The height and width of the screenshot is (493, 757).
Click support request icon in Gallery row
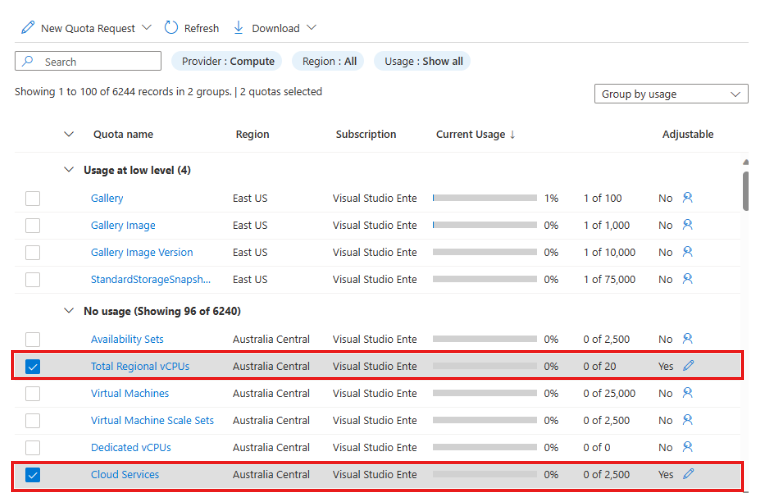(x=687, y=197)
